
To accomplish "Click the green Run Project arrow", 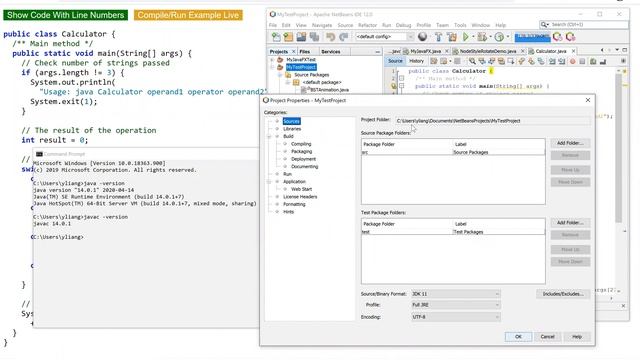I will [466, 37].
